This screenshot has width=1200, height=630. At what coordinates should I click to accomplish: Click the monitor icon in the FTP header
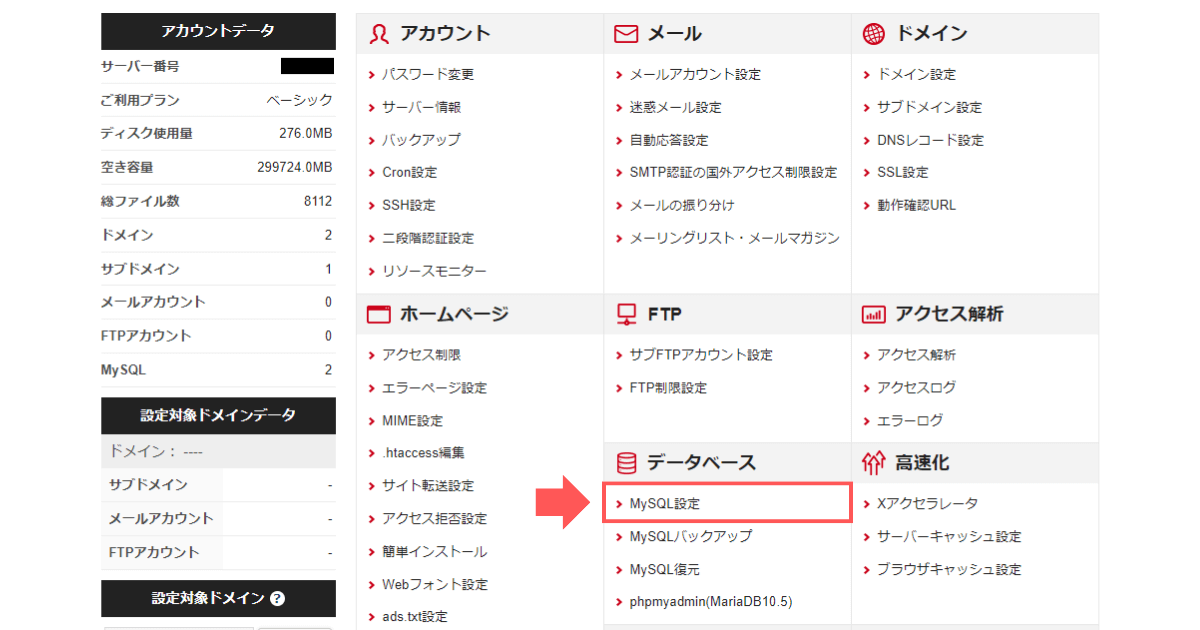pos(626,313)
